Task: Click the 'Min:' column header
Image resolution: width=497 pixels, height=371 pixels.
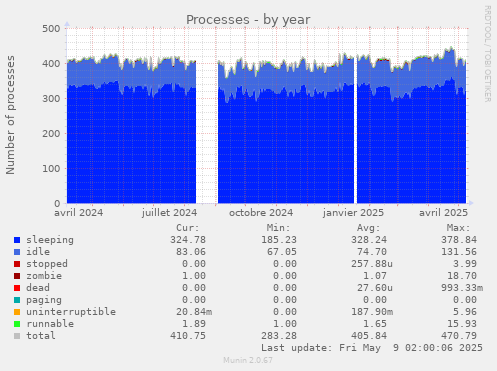Action: pyautogui.click(x=278, y=228)
